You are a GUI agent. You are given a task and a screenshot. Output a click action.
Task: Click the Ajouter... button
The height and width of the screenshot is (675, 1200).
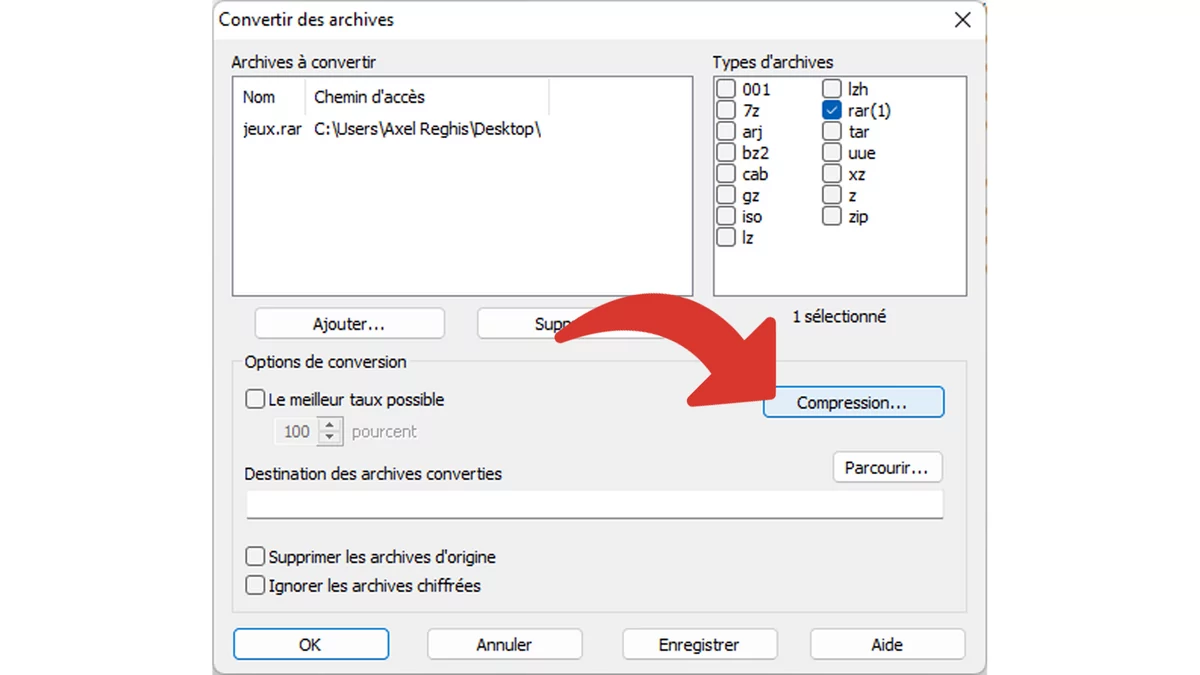[349, 324]
